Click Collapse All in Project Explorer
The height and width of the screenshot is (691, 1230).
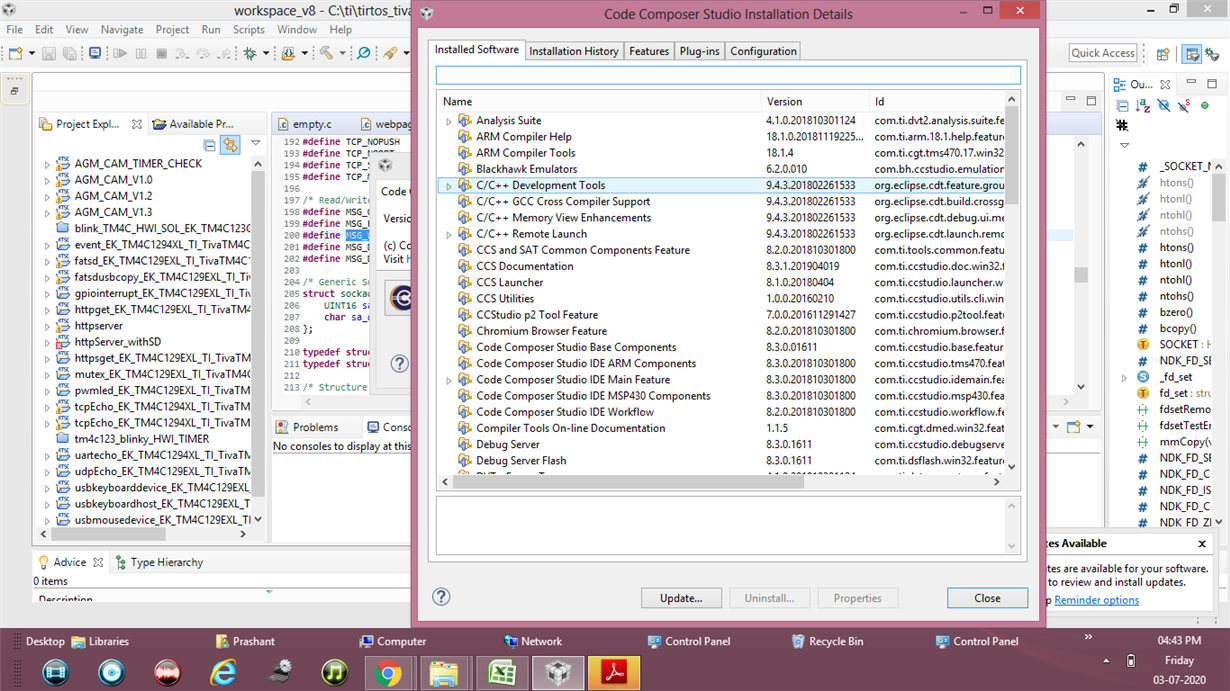click(210, 146)
